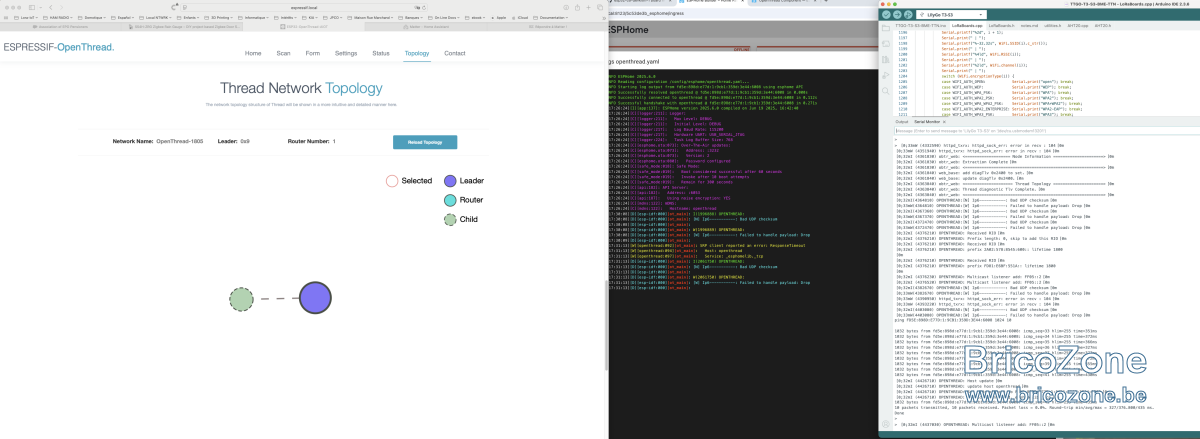
Task: Open the Library Manager icon in Arduino sidebar
Action: (886, 60)
